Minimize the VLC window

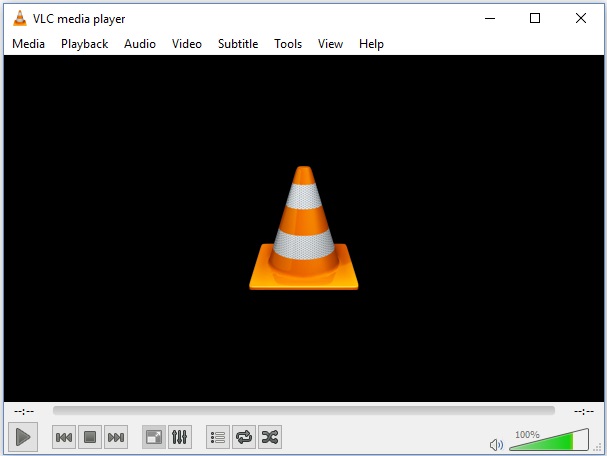pos(490,18)
